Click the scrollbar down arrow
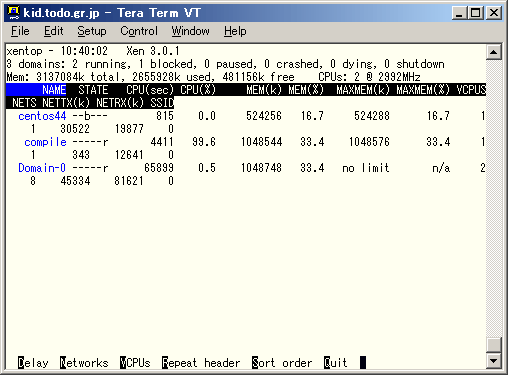 (x=494, y=360)
